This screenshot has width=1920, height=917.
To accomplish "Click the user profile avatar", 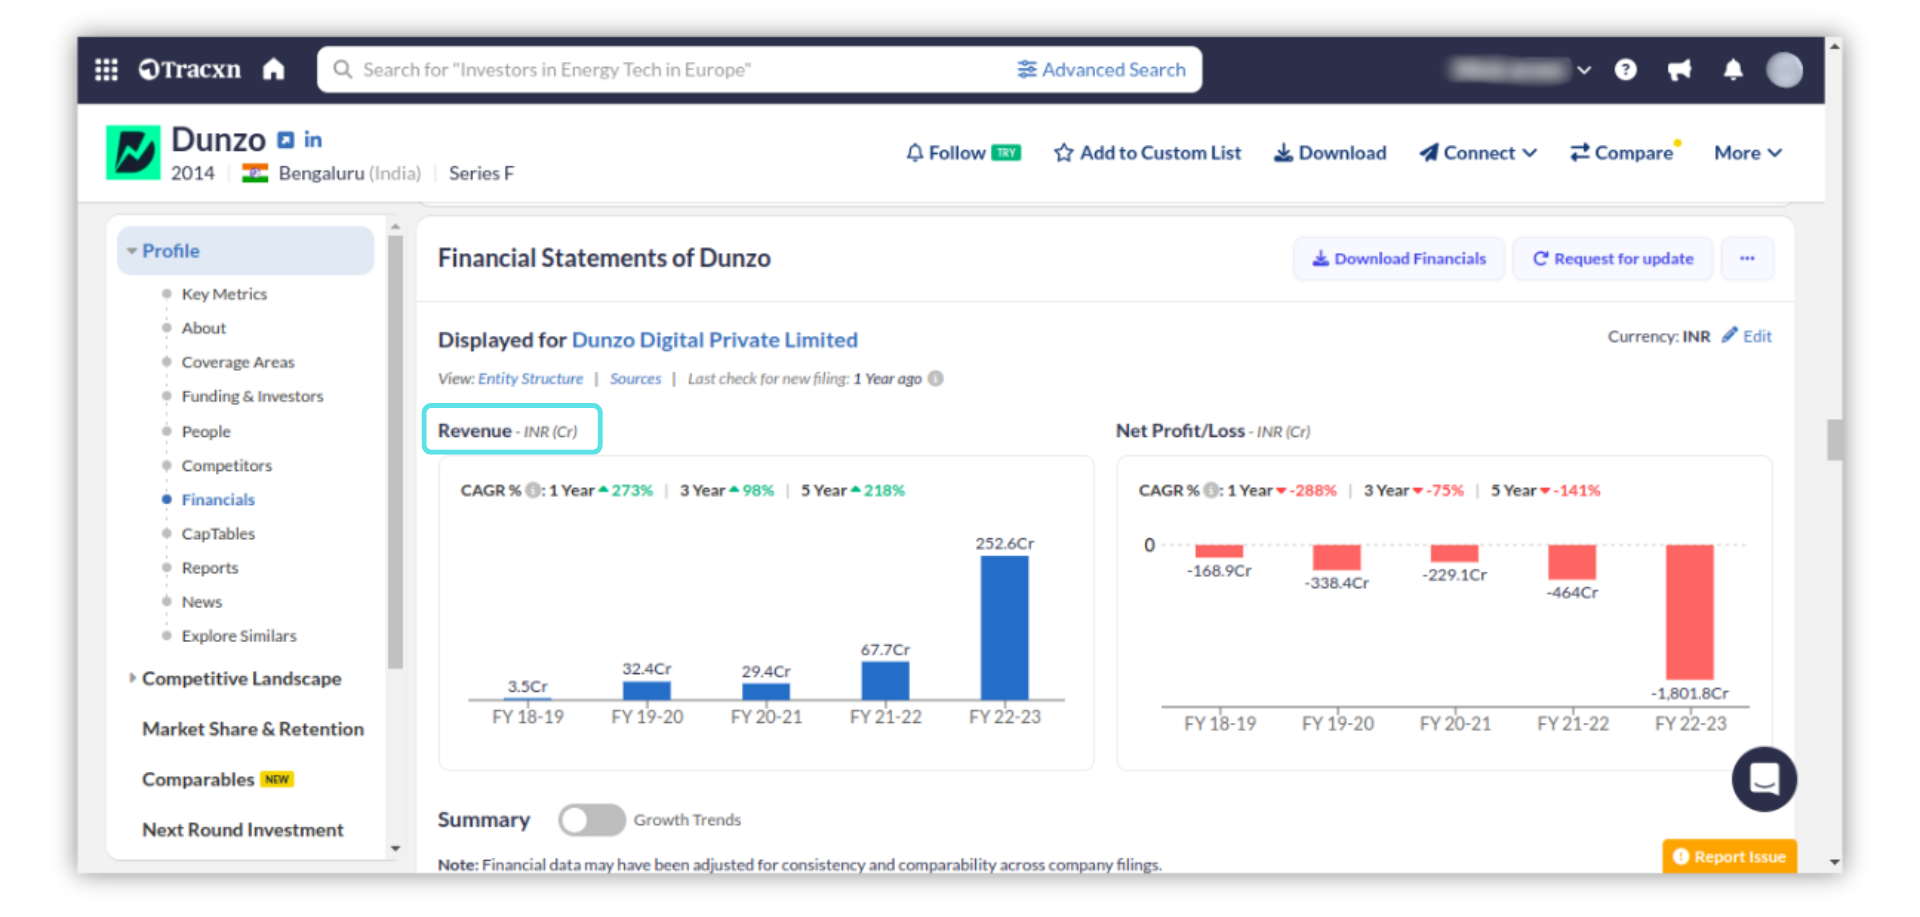I will tap(1784, 69).
